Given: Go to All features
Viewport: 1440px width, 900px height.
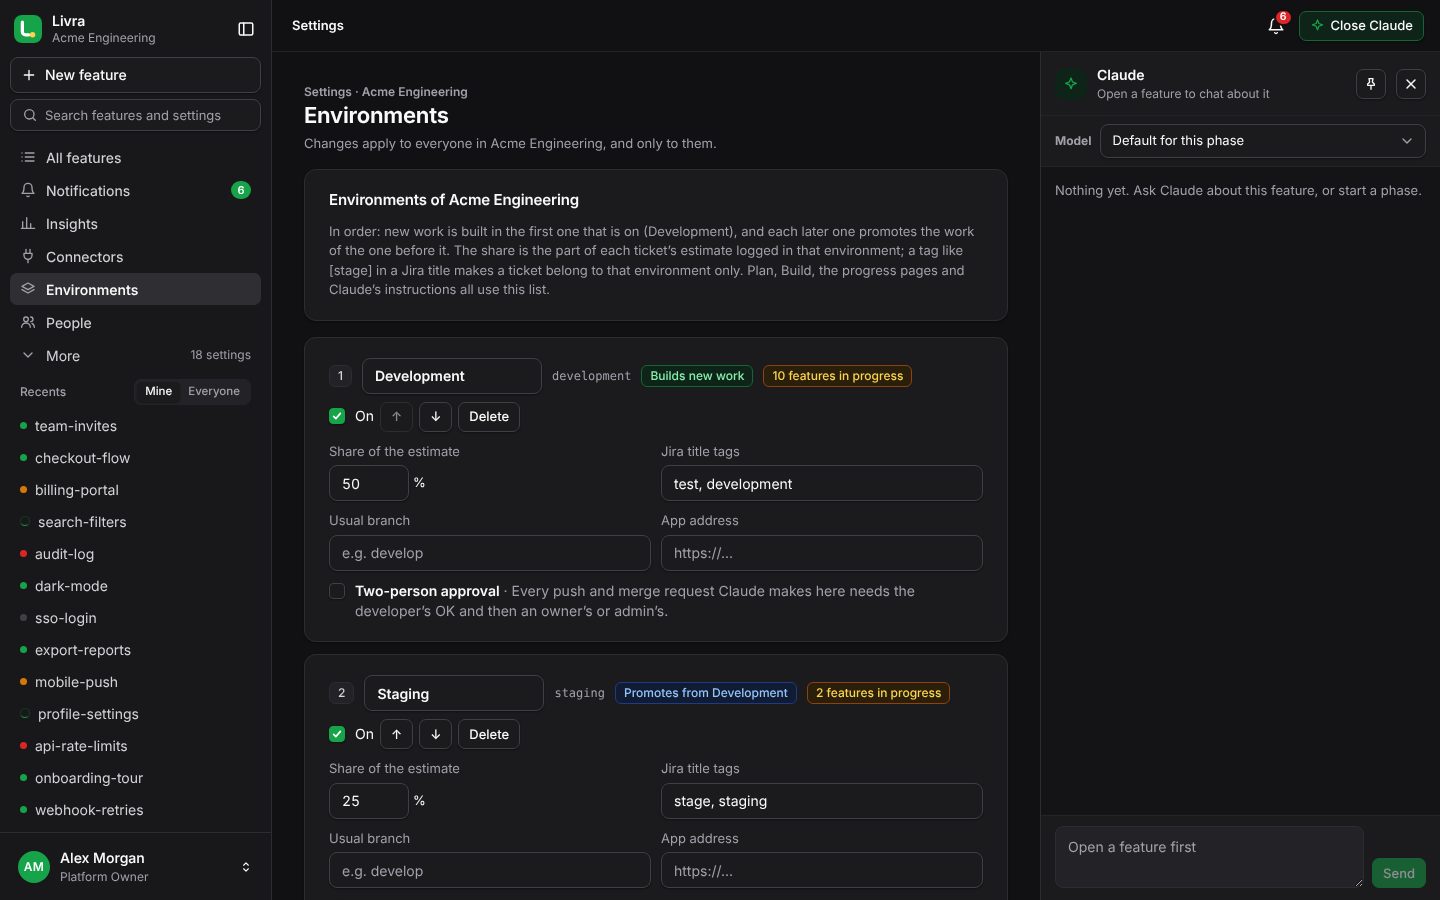Looking at the screenshot, I should 135,158.
